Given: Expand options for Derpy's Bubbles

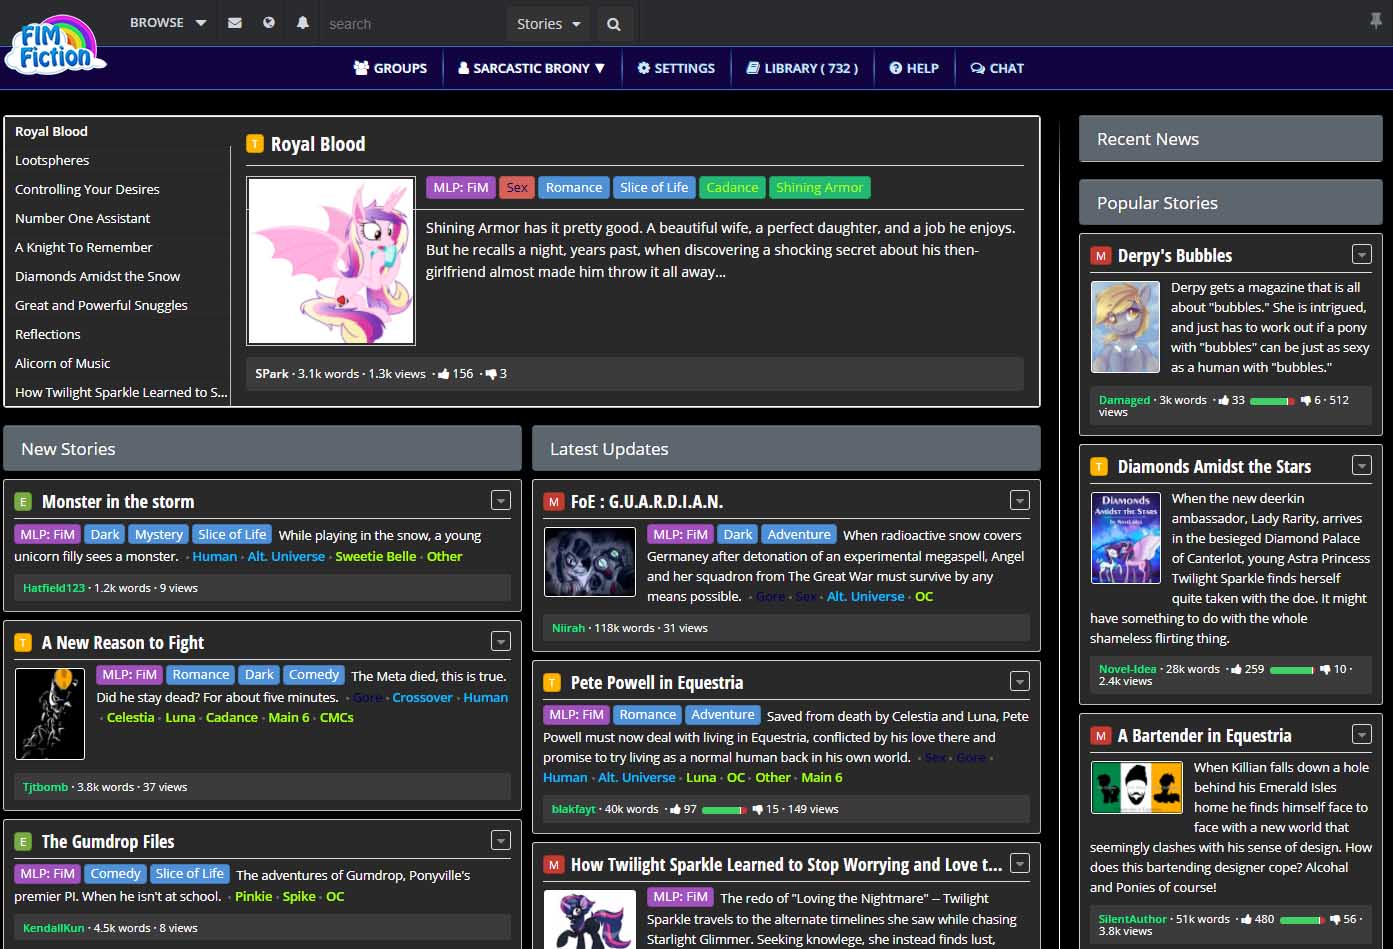Looking at the screenshot, I should tap(1361, 254).
